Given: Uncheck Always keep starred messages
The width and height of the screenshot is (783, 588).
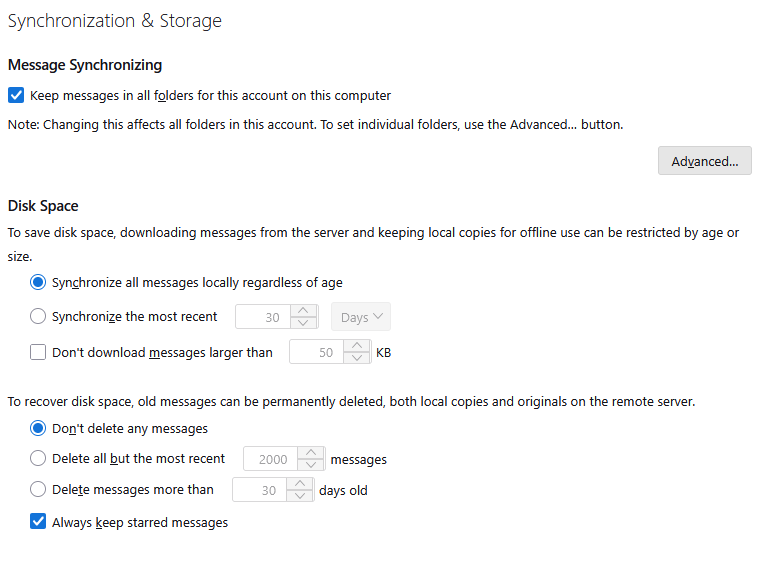Looking at the screenshot, I should 39,522.
